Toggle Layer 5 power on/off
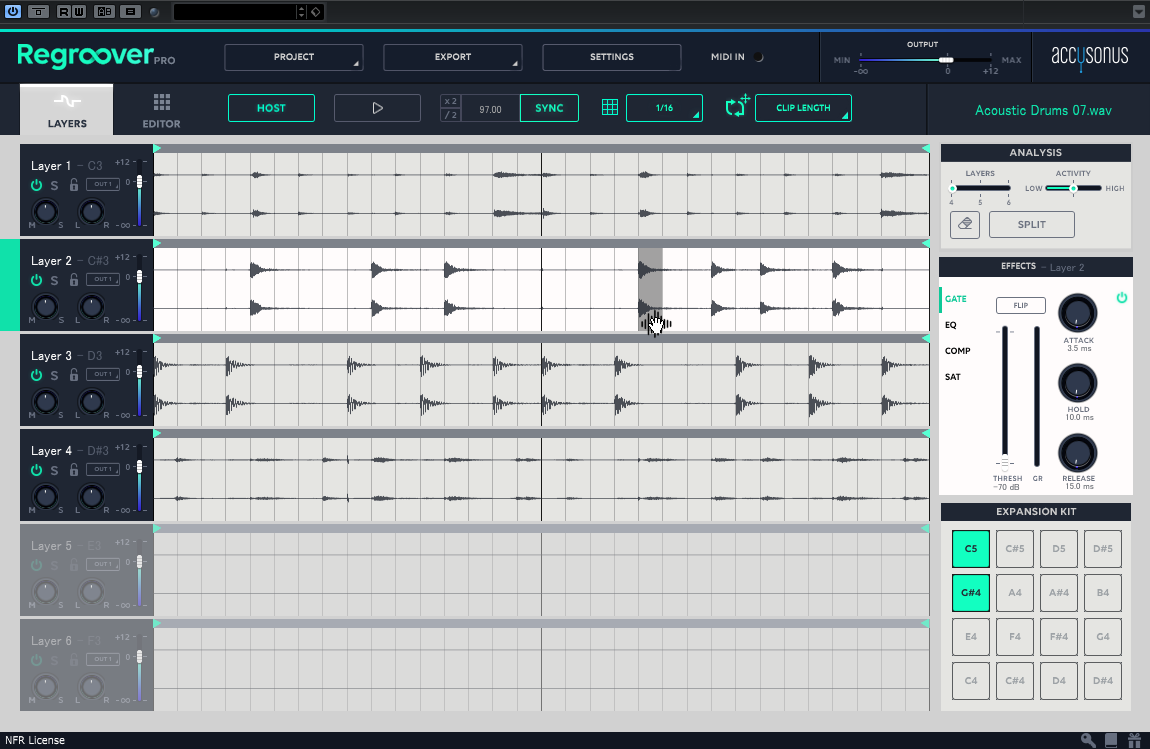 coord(36,566)
